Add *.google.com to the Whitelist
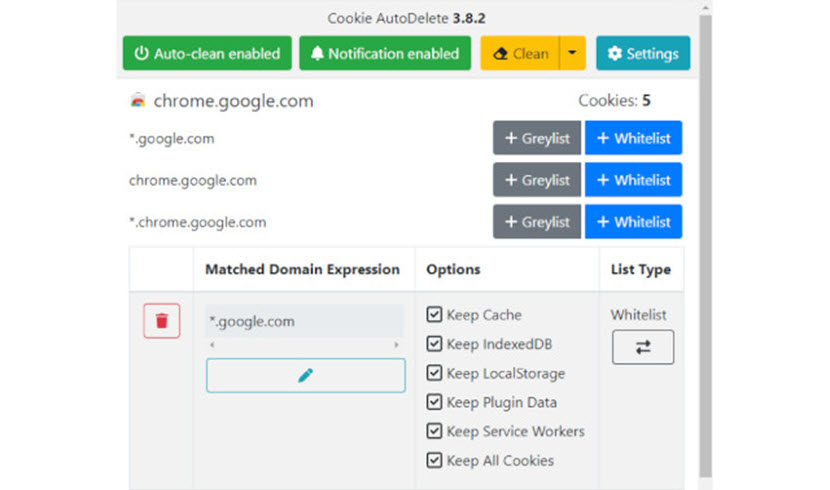The image size is (830, 490). pyautogui.click(x=633, y=138)
